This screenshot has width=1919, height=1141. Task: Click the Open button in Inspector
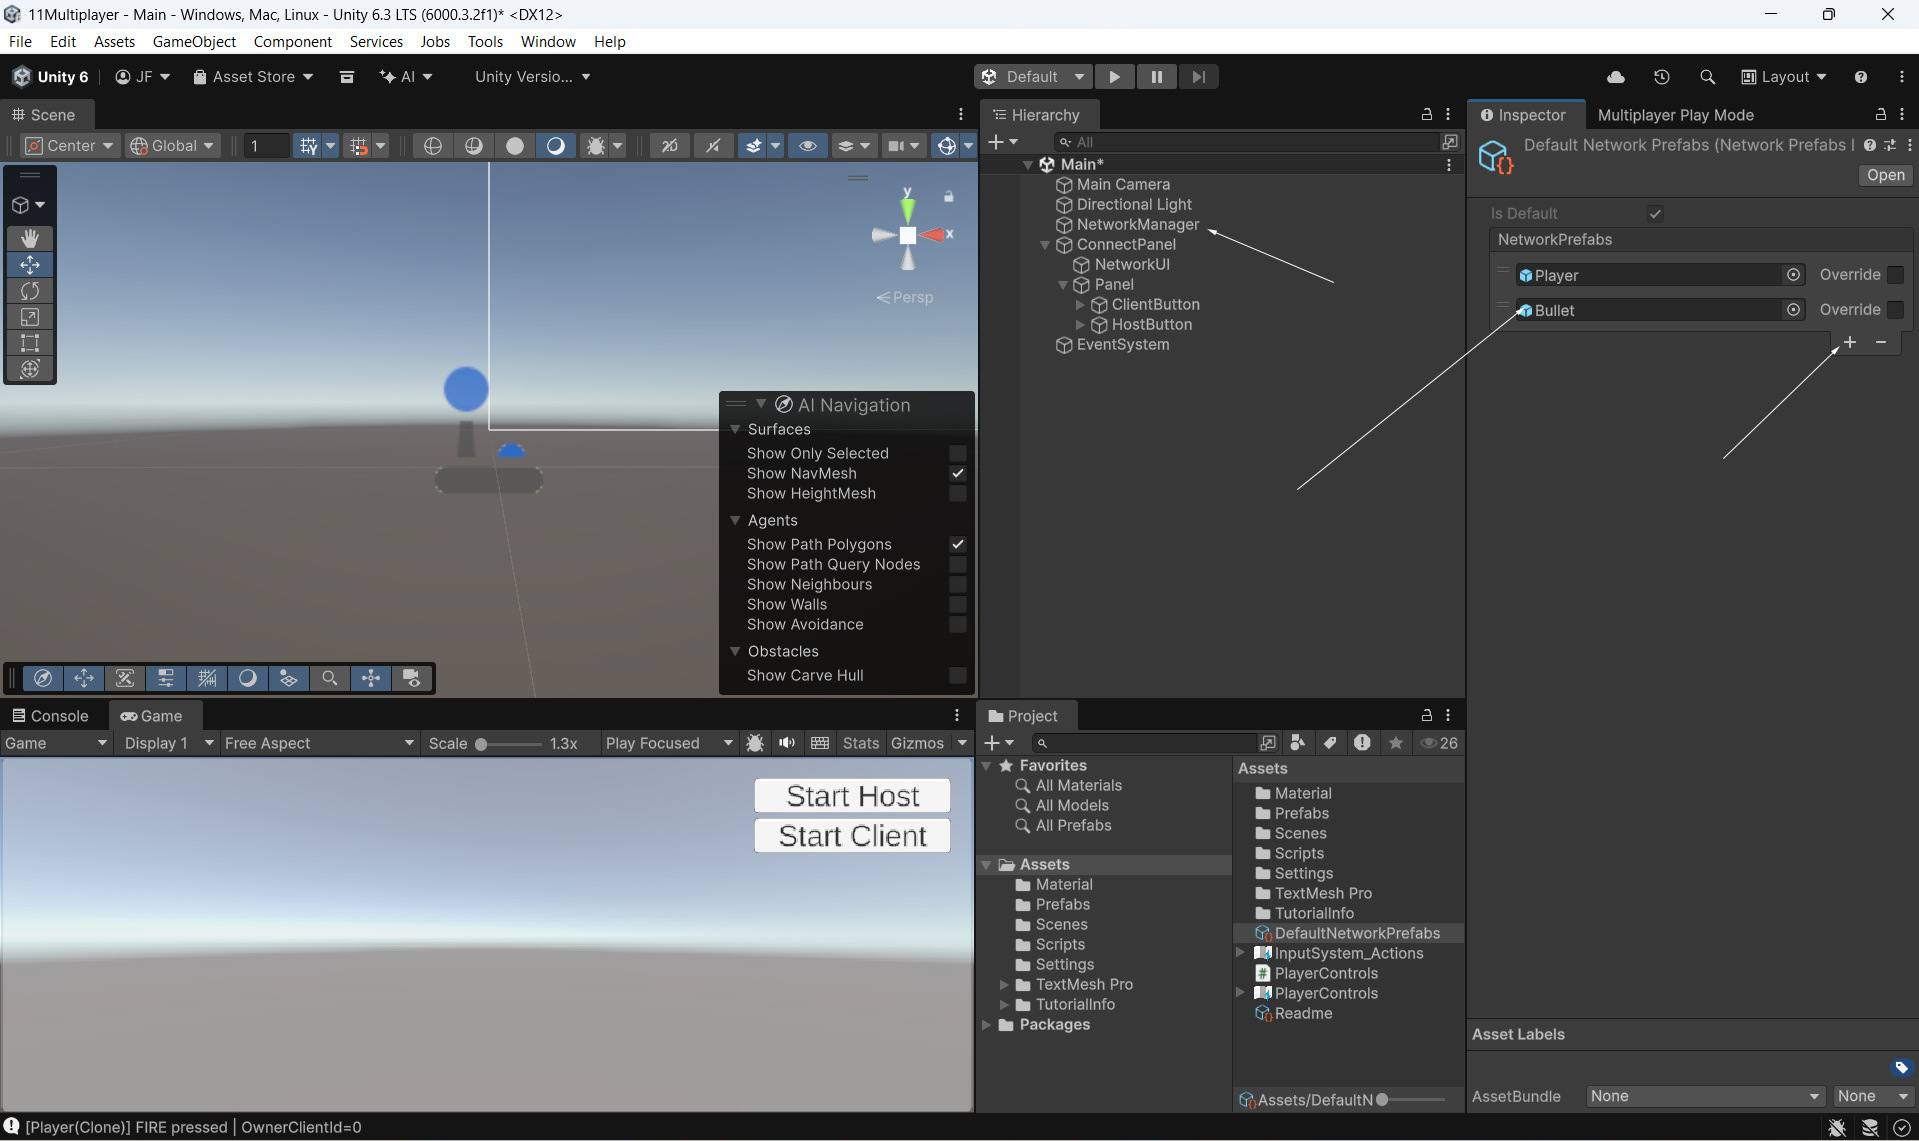pos(1885,175)
